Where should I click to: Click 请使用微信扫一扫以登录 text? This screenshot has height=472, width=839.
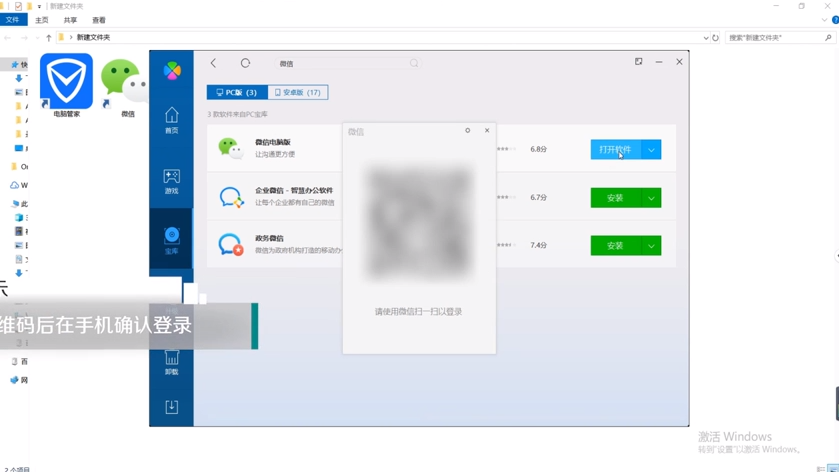tap(418, 311)
